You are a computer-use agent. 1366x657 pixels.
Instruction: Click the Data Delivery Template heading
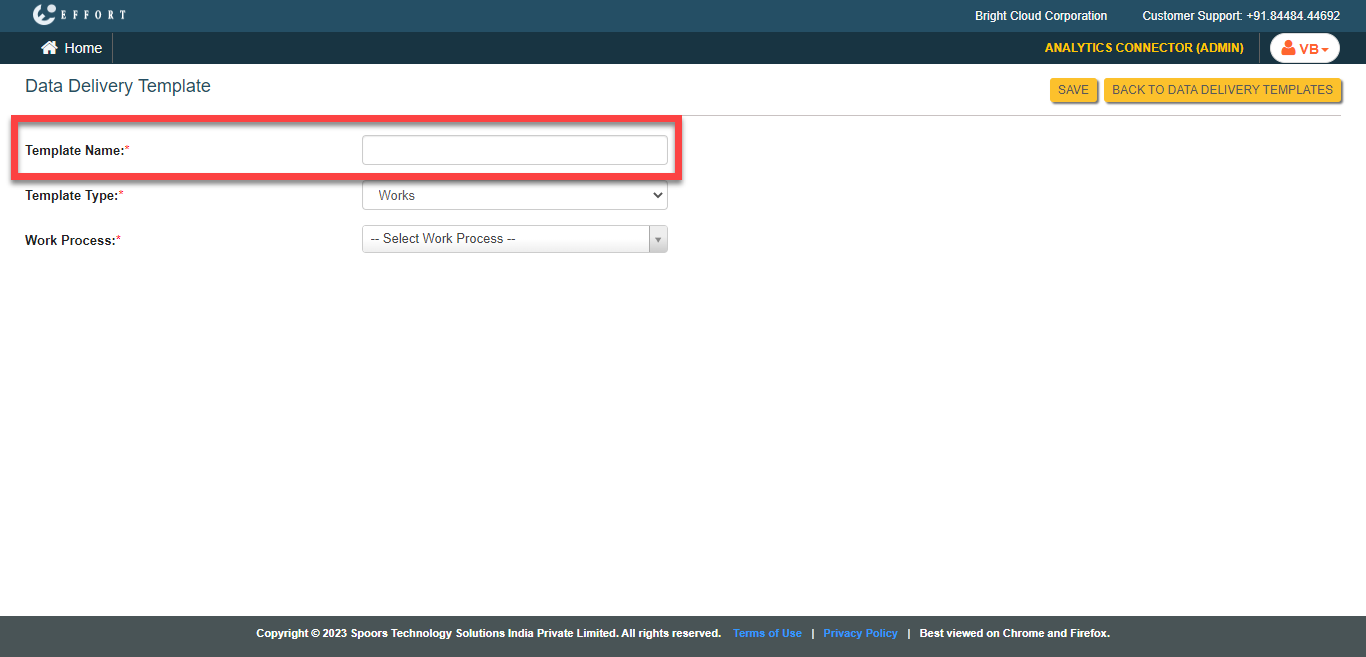click(x=118, y=86)
